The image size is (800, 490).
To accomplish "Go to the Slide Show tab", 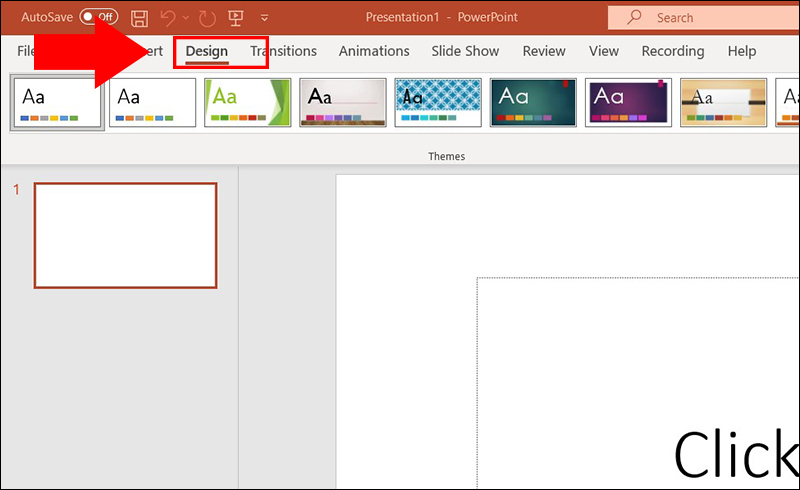I will pyautogui.click(x=465, y=51).
